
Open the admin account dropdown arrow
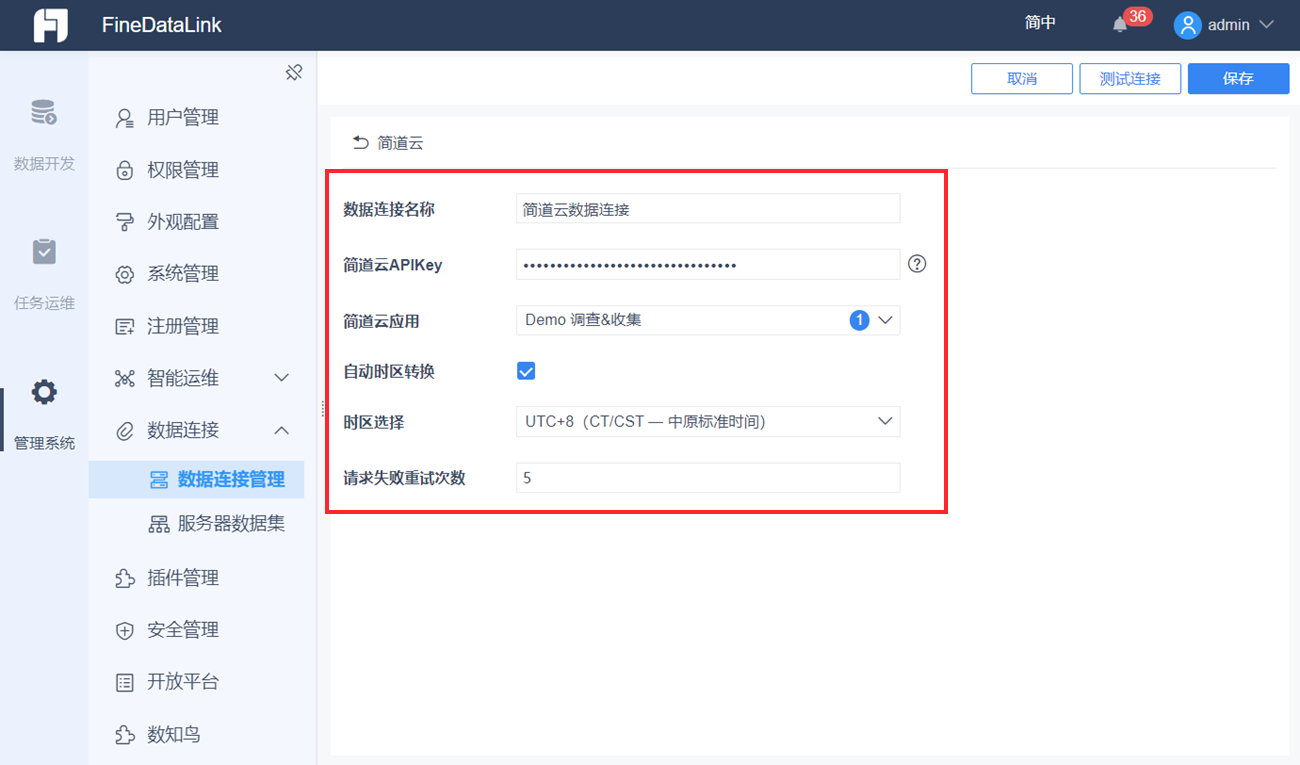point(1266,25)
